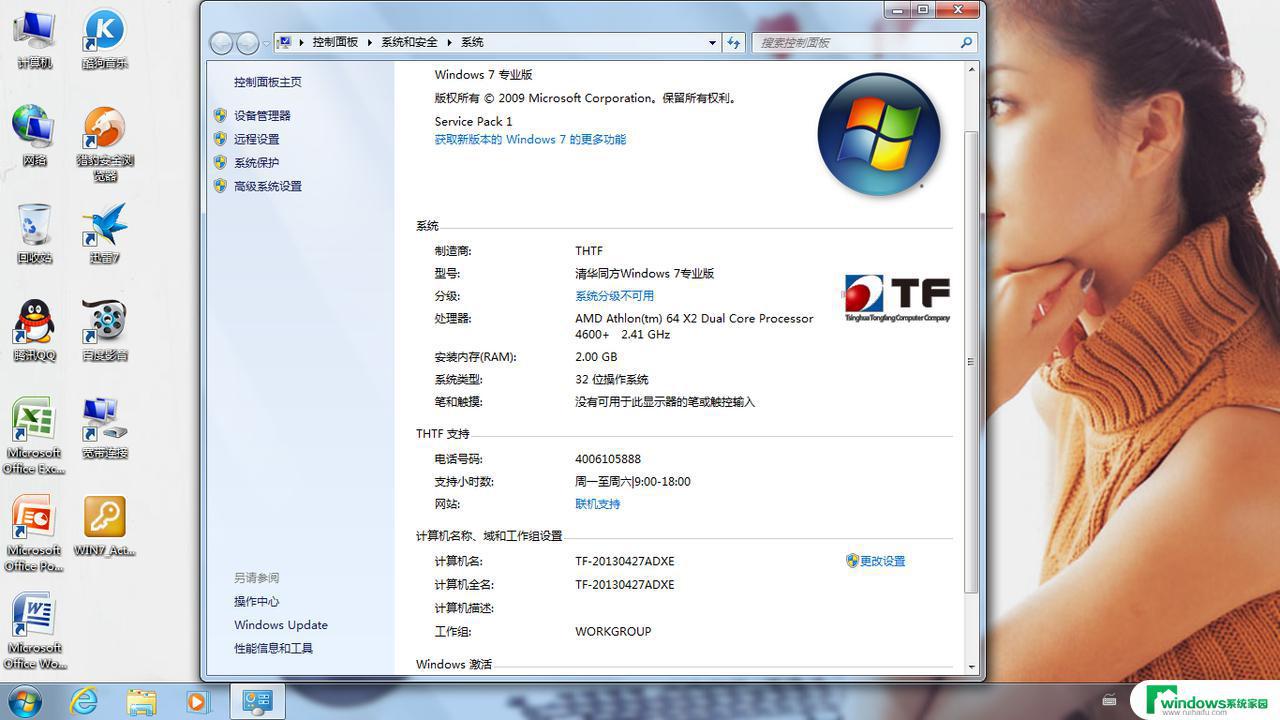Open the Baidu video player shortcut

tap(104, 331)
